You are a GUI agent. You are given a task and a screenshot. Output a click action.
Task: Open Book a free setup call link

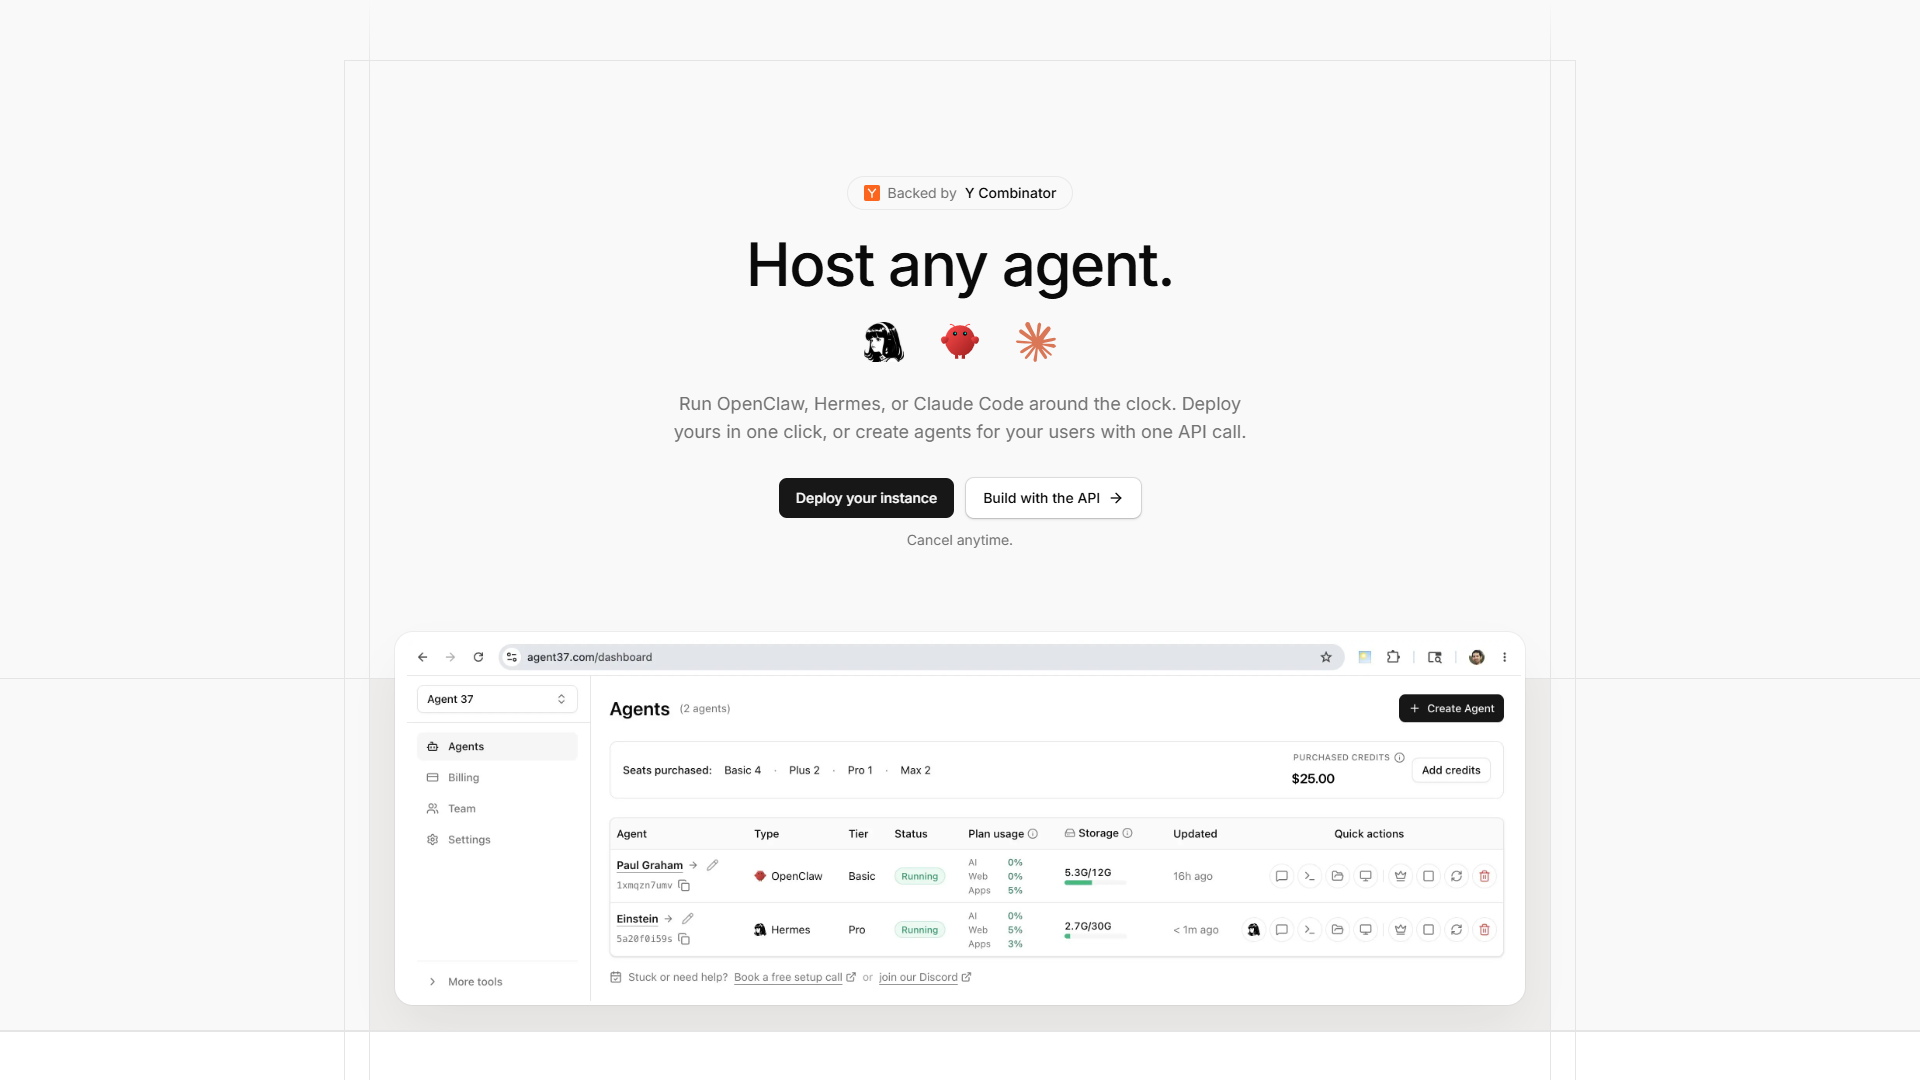(x=794, y=978)
